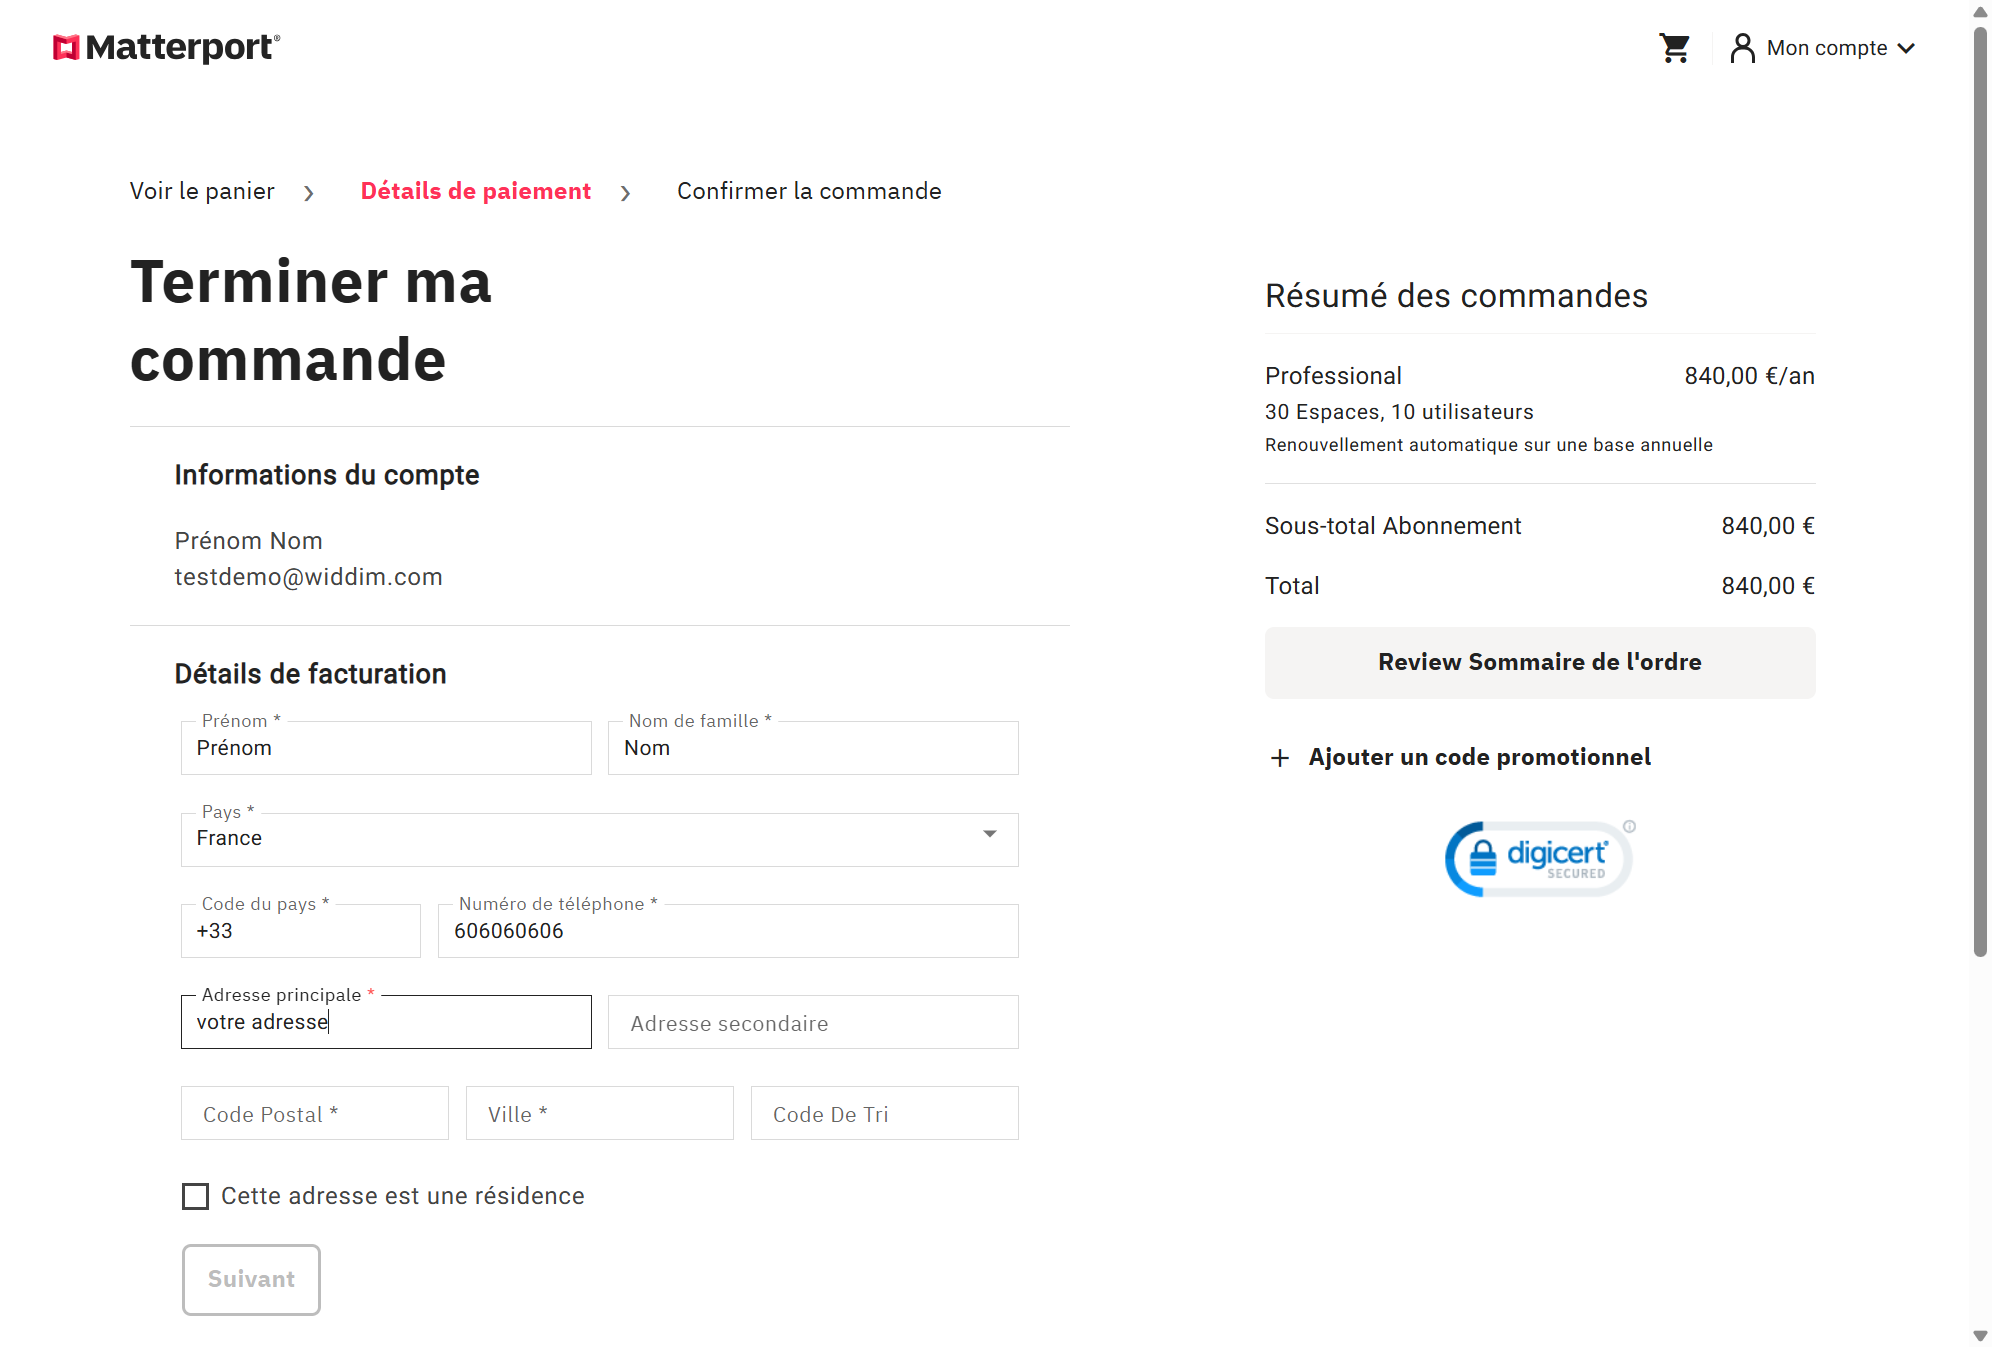1992x1347 pixels.
Task: Click the 840,00 €/an price text
Action: (x=1749, y=376)
